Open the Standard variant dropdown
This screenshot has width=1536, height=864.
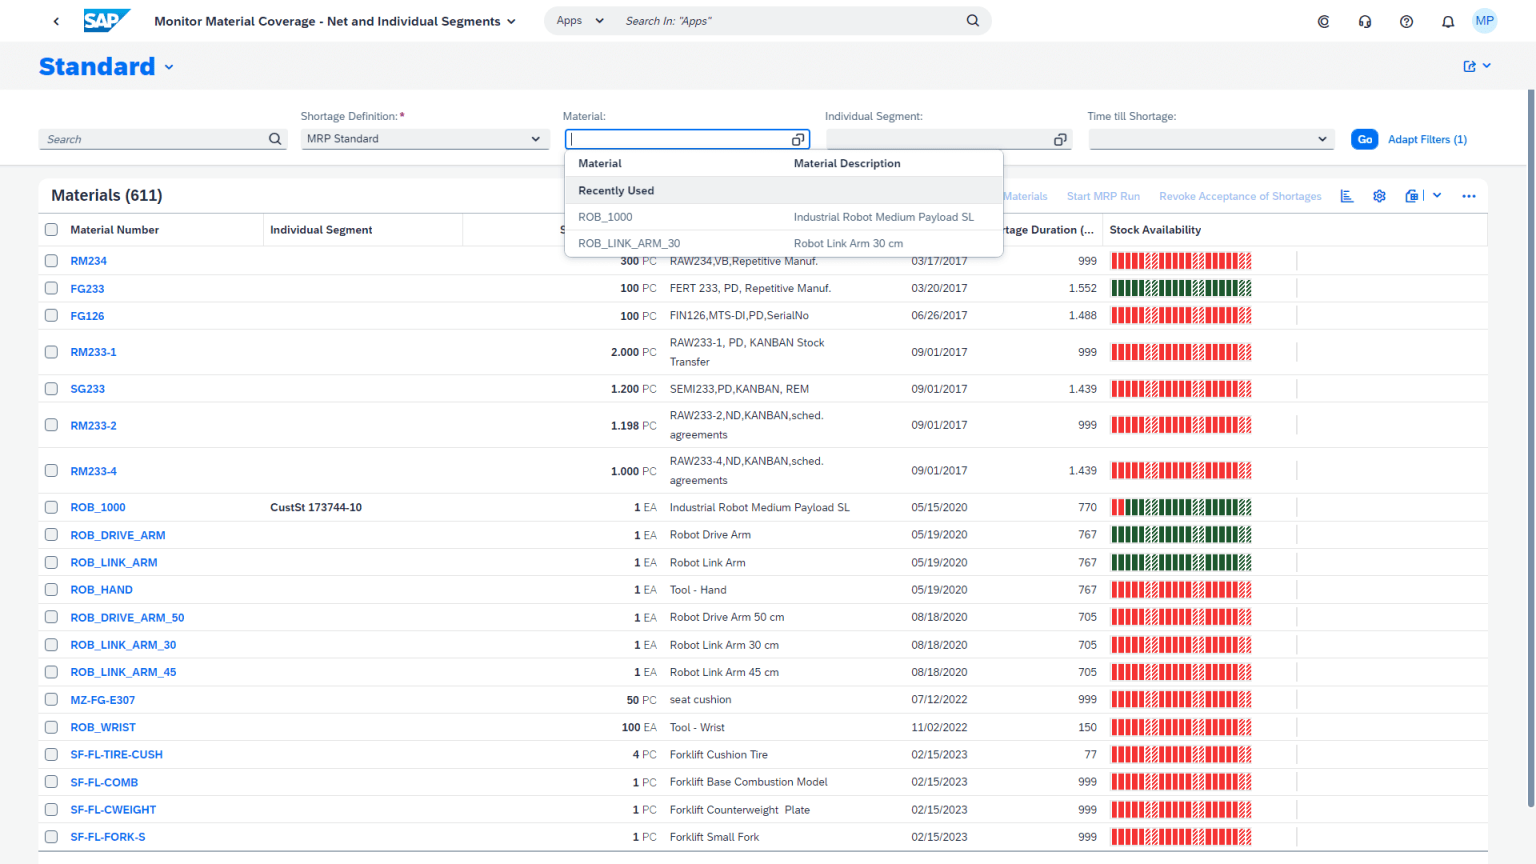click(168, 66)
